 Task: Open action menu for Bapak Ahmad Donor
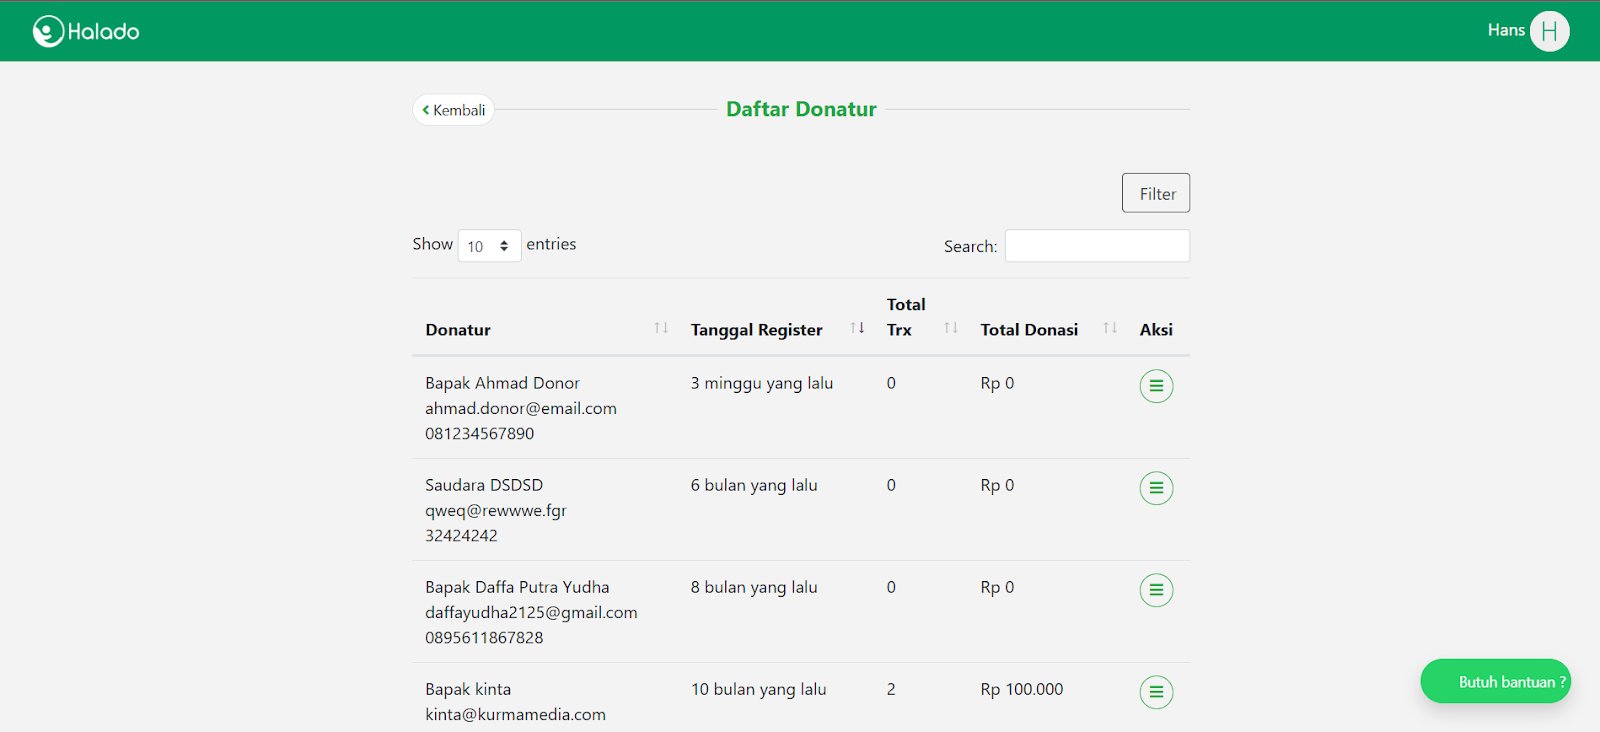1156,386
